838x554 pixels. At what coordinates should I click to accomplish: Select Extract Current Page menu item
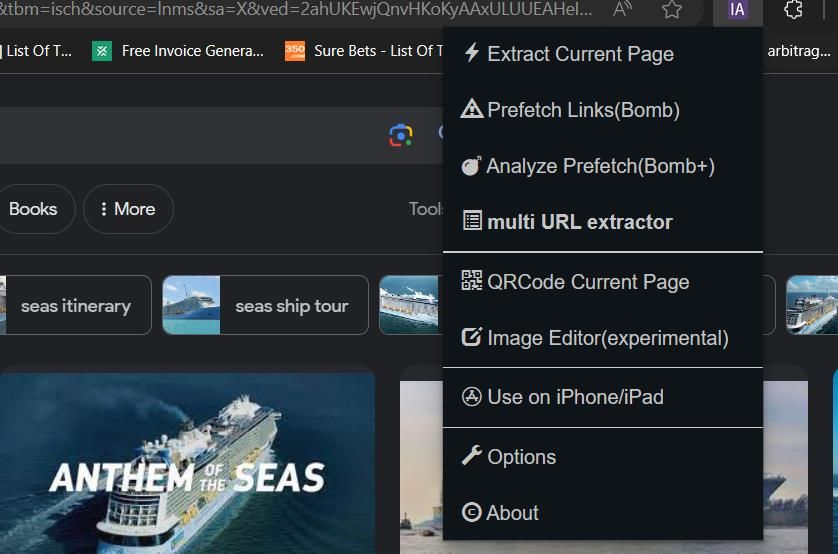pyautogui.click(x=580, y=54)
